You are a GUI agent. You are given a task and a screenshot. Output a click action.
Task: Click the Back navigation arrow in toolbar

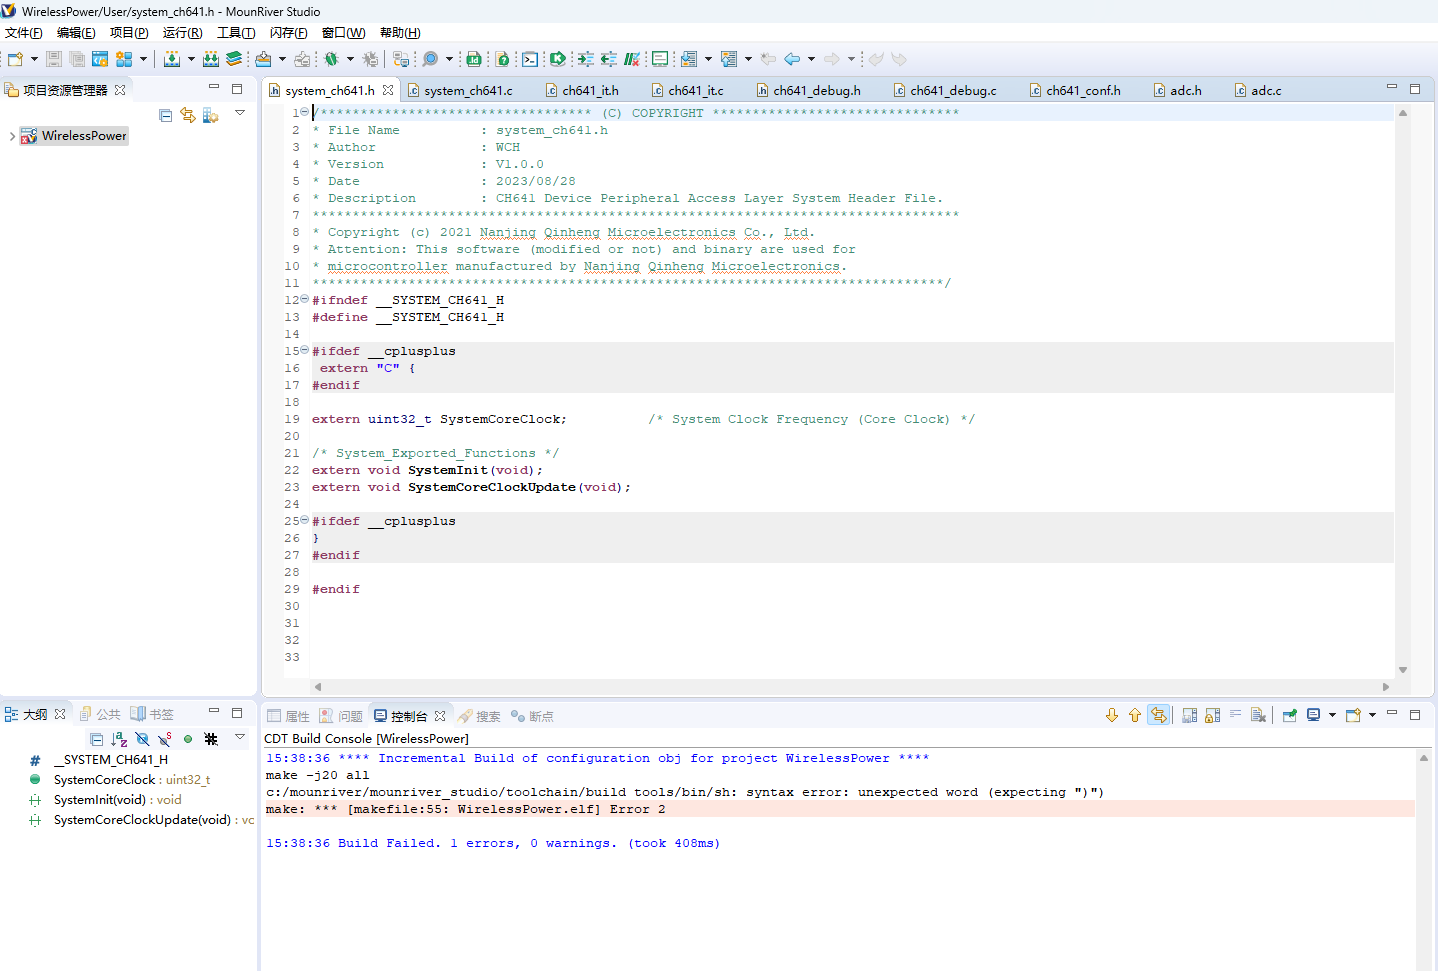coord(792,59)
